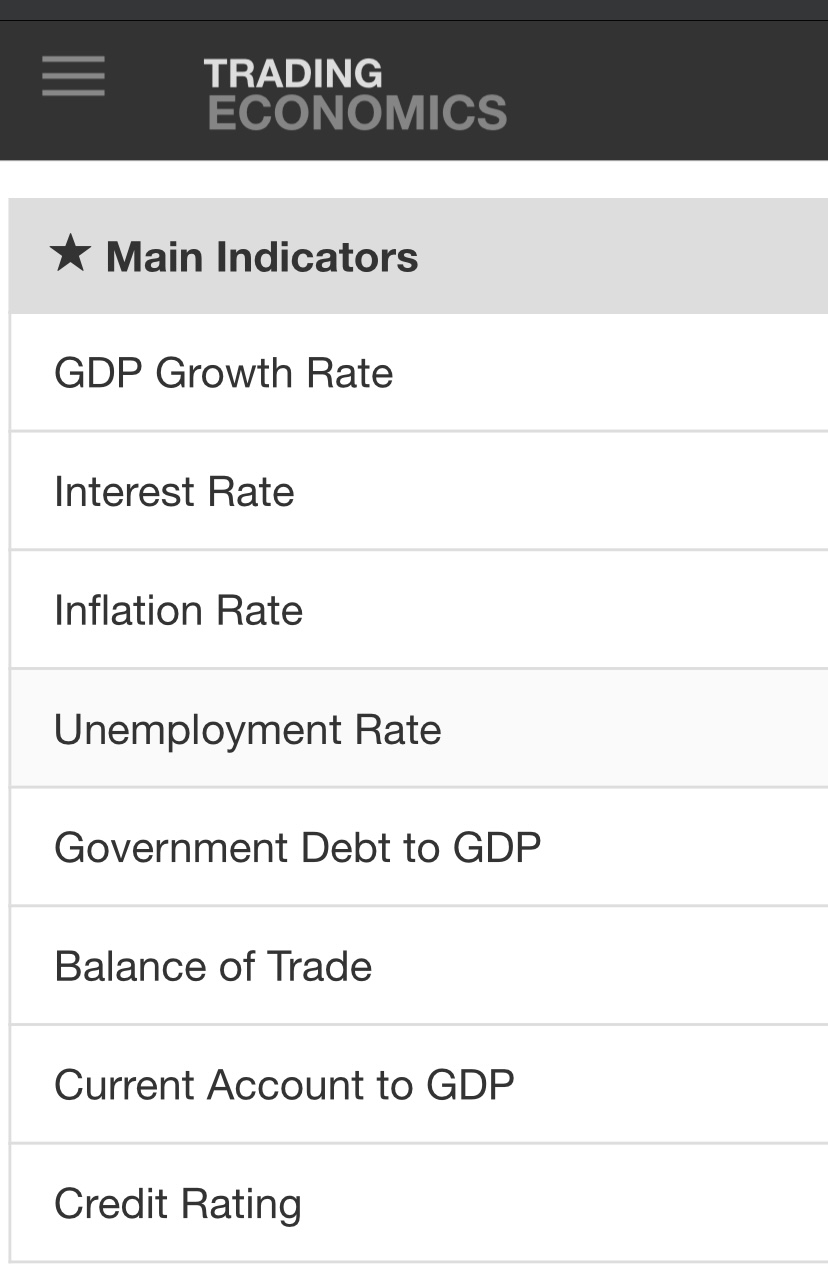Tap the word TRADING in the logo
The height and width of the screenshot is (1286, 828).
tap(293, 73)
